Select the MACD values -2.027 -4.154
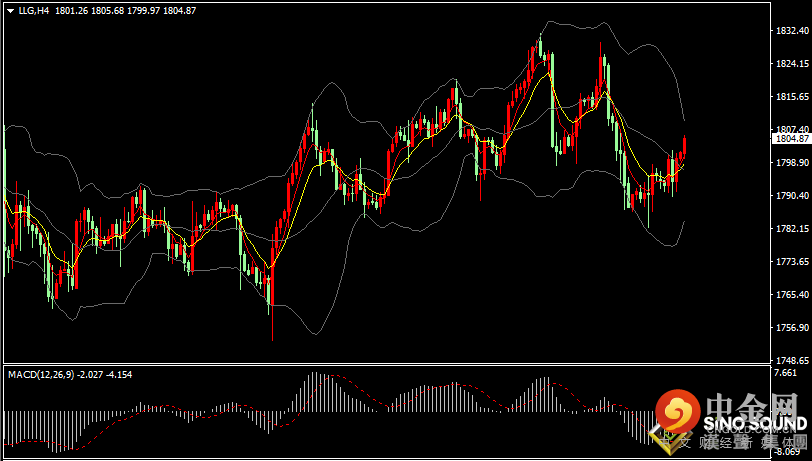This screenshot has width=812, height=461. pyautogui.click(x=105, y=374)
